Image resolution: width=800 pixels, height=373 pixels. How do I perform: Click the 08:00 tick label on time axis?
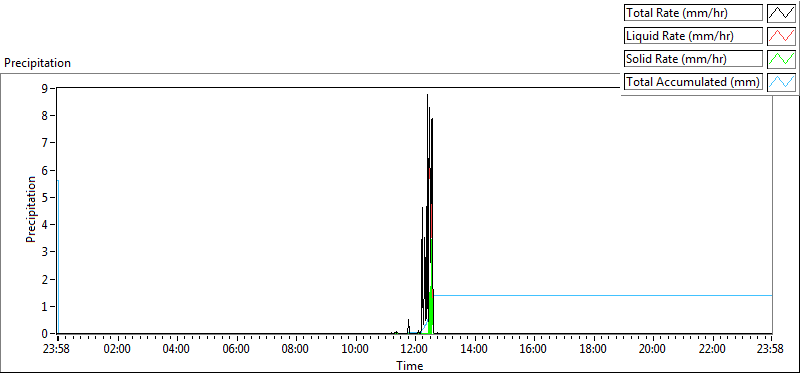click(x=296, y=350)
